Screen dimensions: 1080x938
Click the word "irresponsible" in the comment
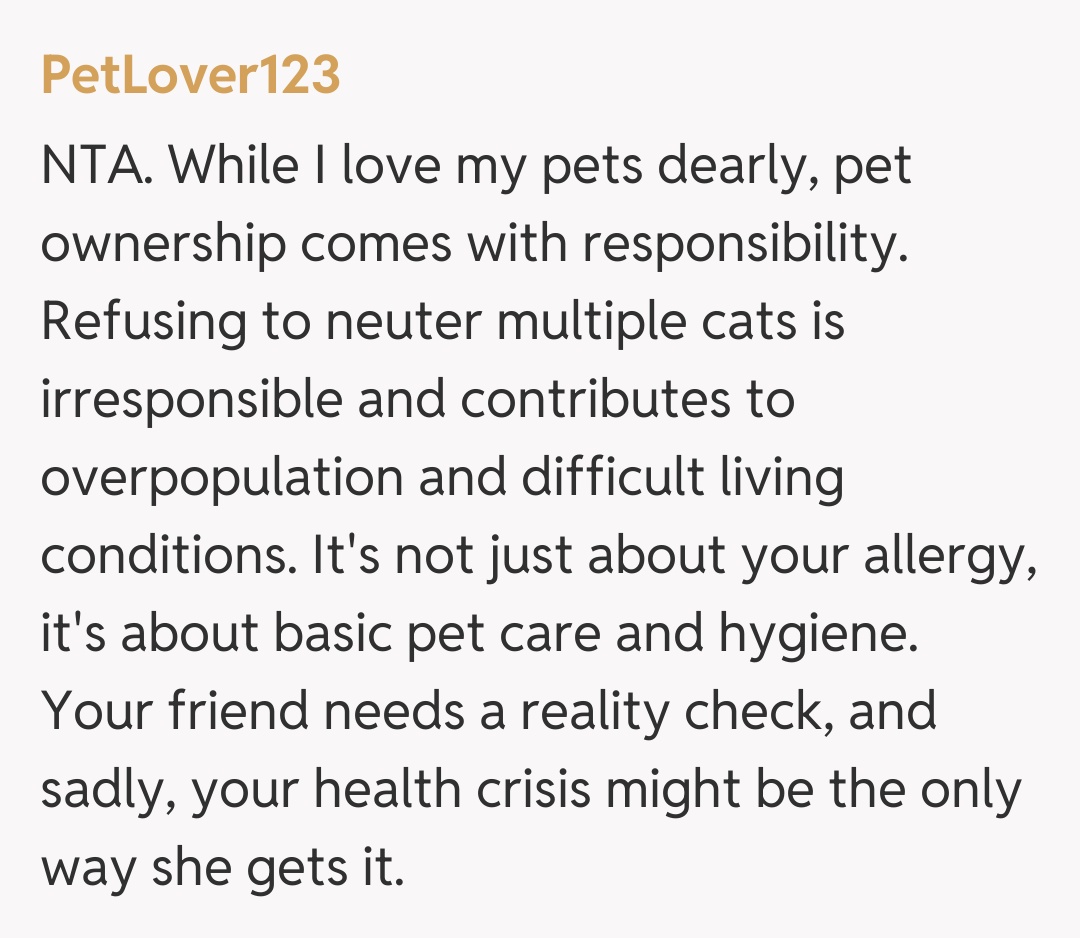point(190,401)
